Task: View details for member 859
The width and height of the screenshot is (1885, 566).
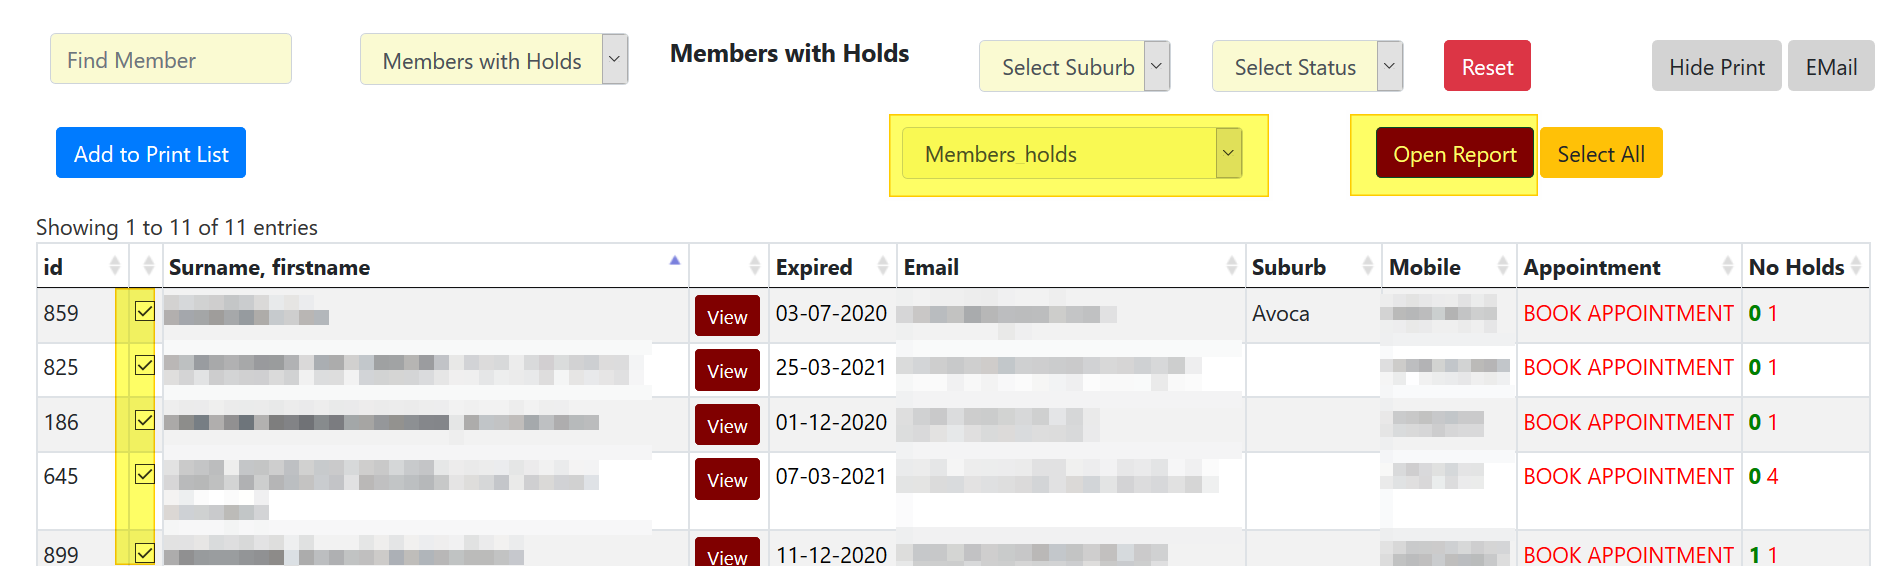Action: [x=727, y=317]
